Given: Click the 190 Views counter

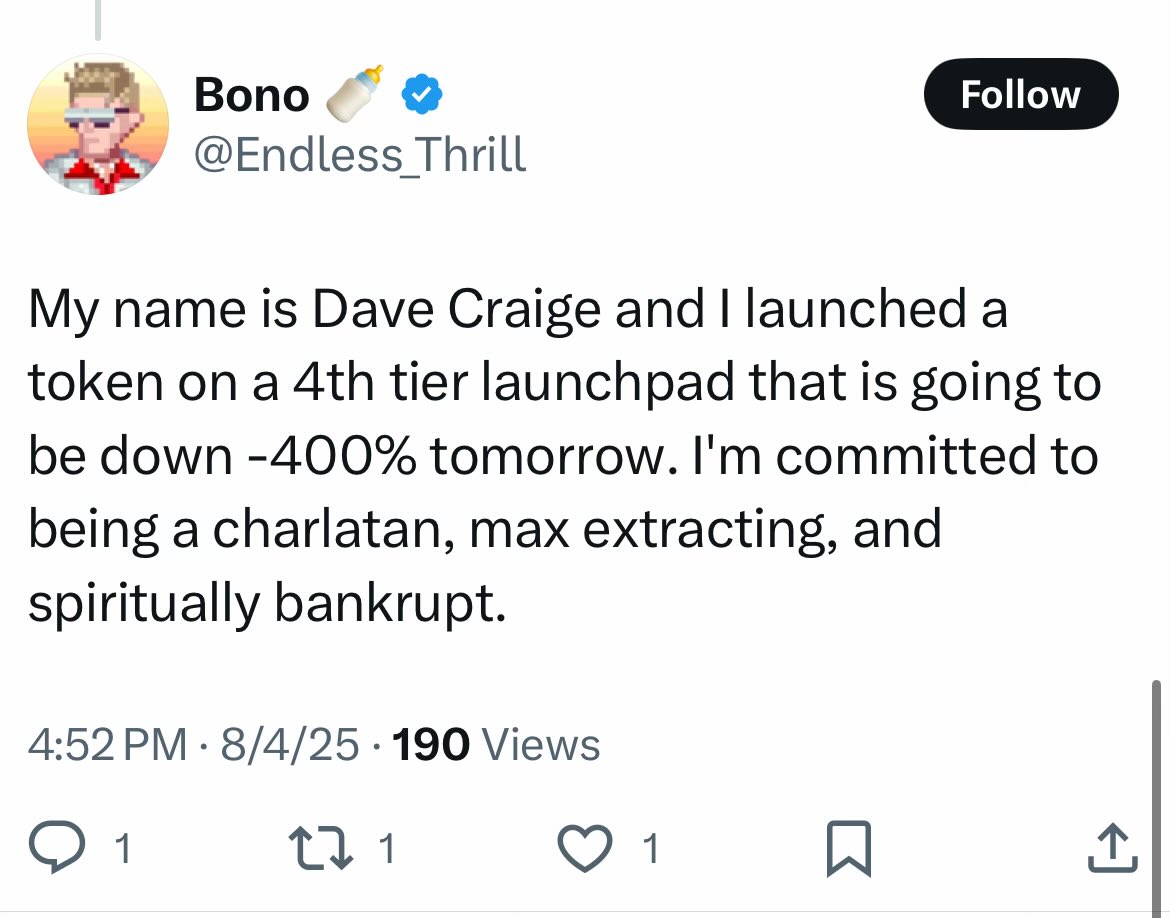Looking at the screenshot, I should 495,745.
